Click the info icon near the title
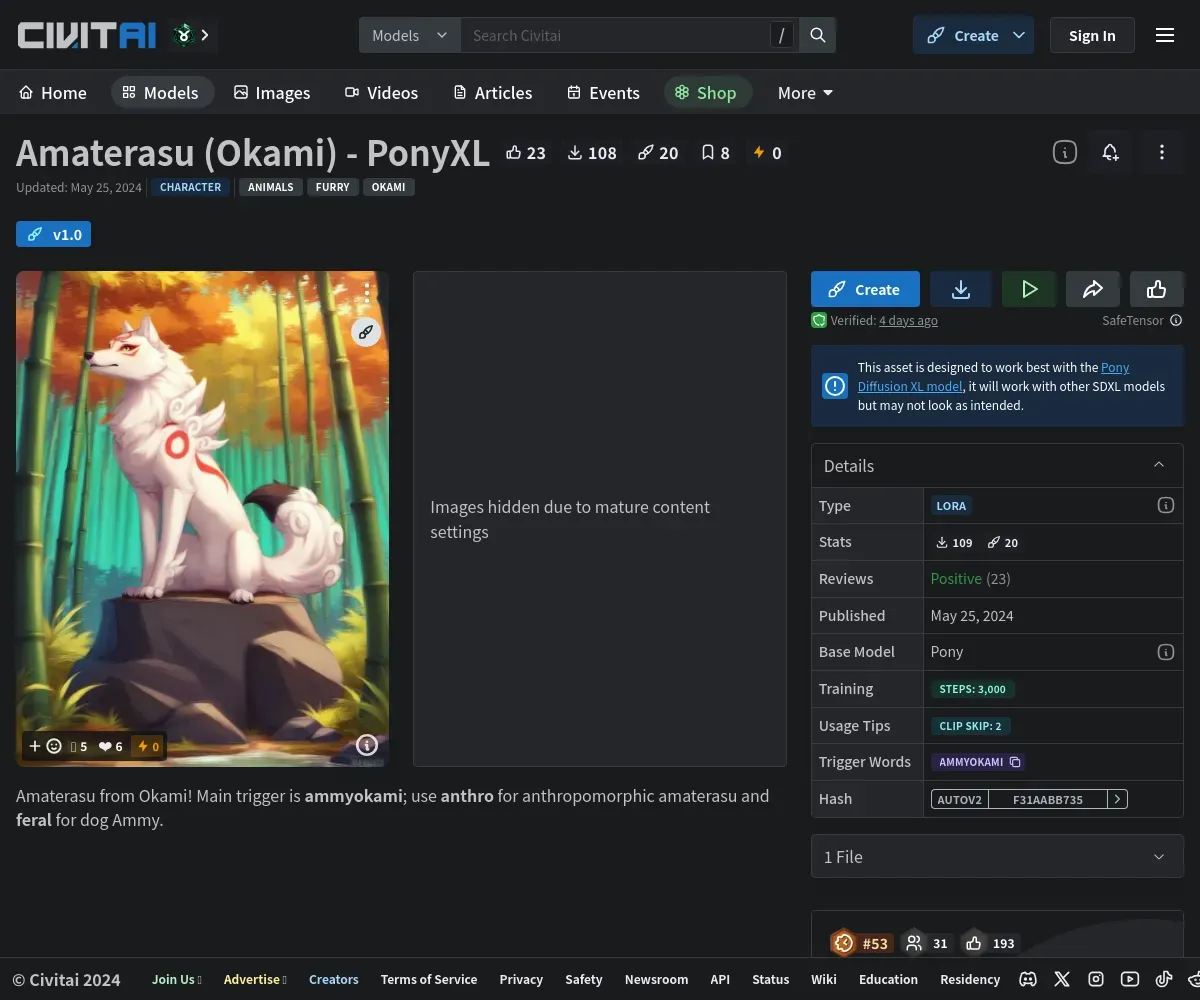 pyautogui.click(x=1065, y=152)
